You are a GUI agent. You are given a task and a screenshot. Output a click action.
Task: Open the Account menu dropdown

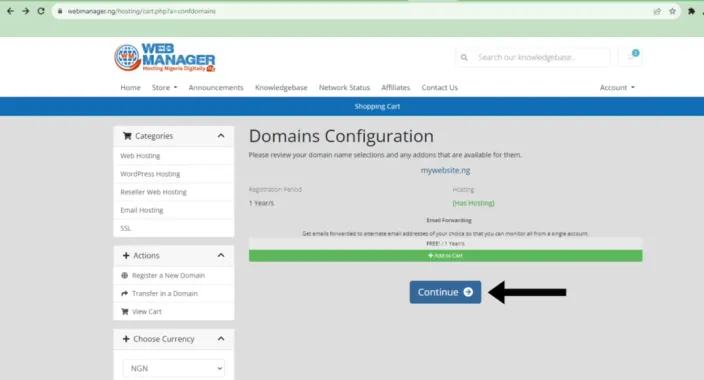pyautogui.click(x=617, y=88)
